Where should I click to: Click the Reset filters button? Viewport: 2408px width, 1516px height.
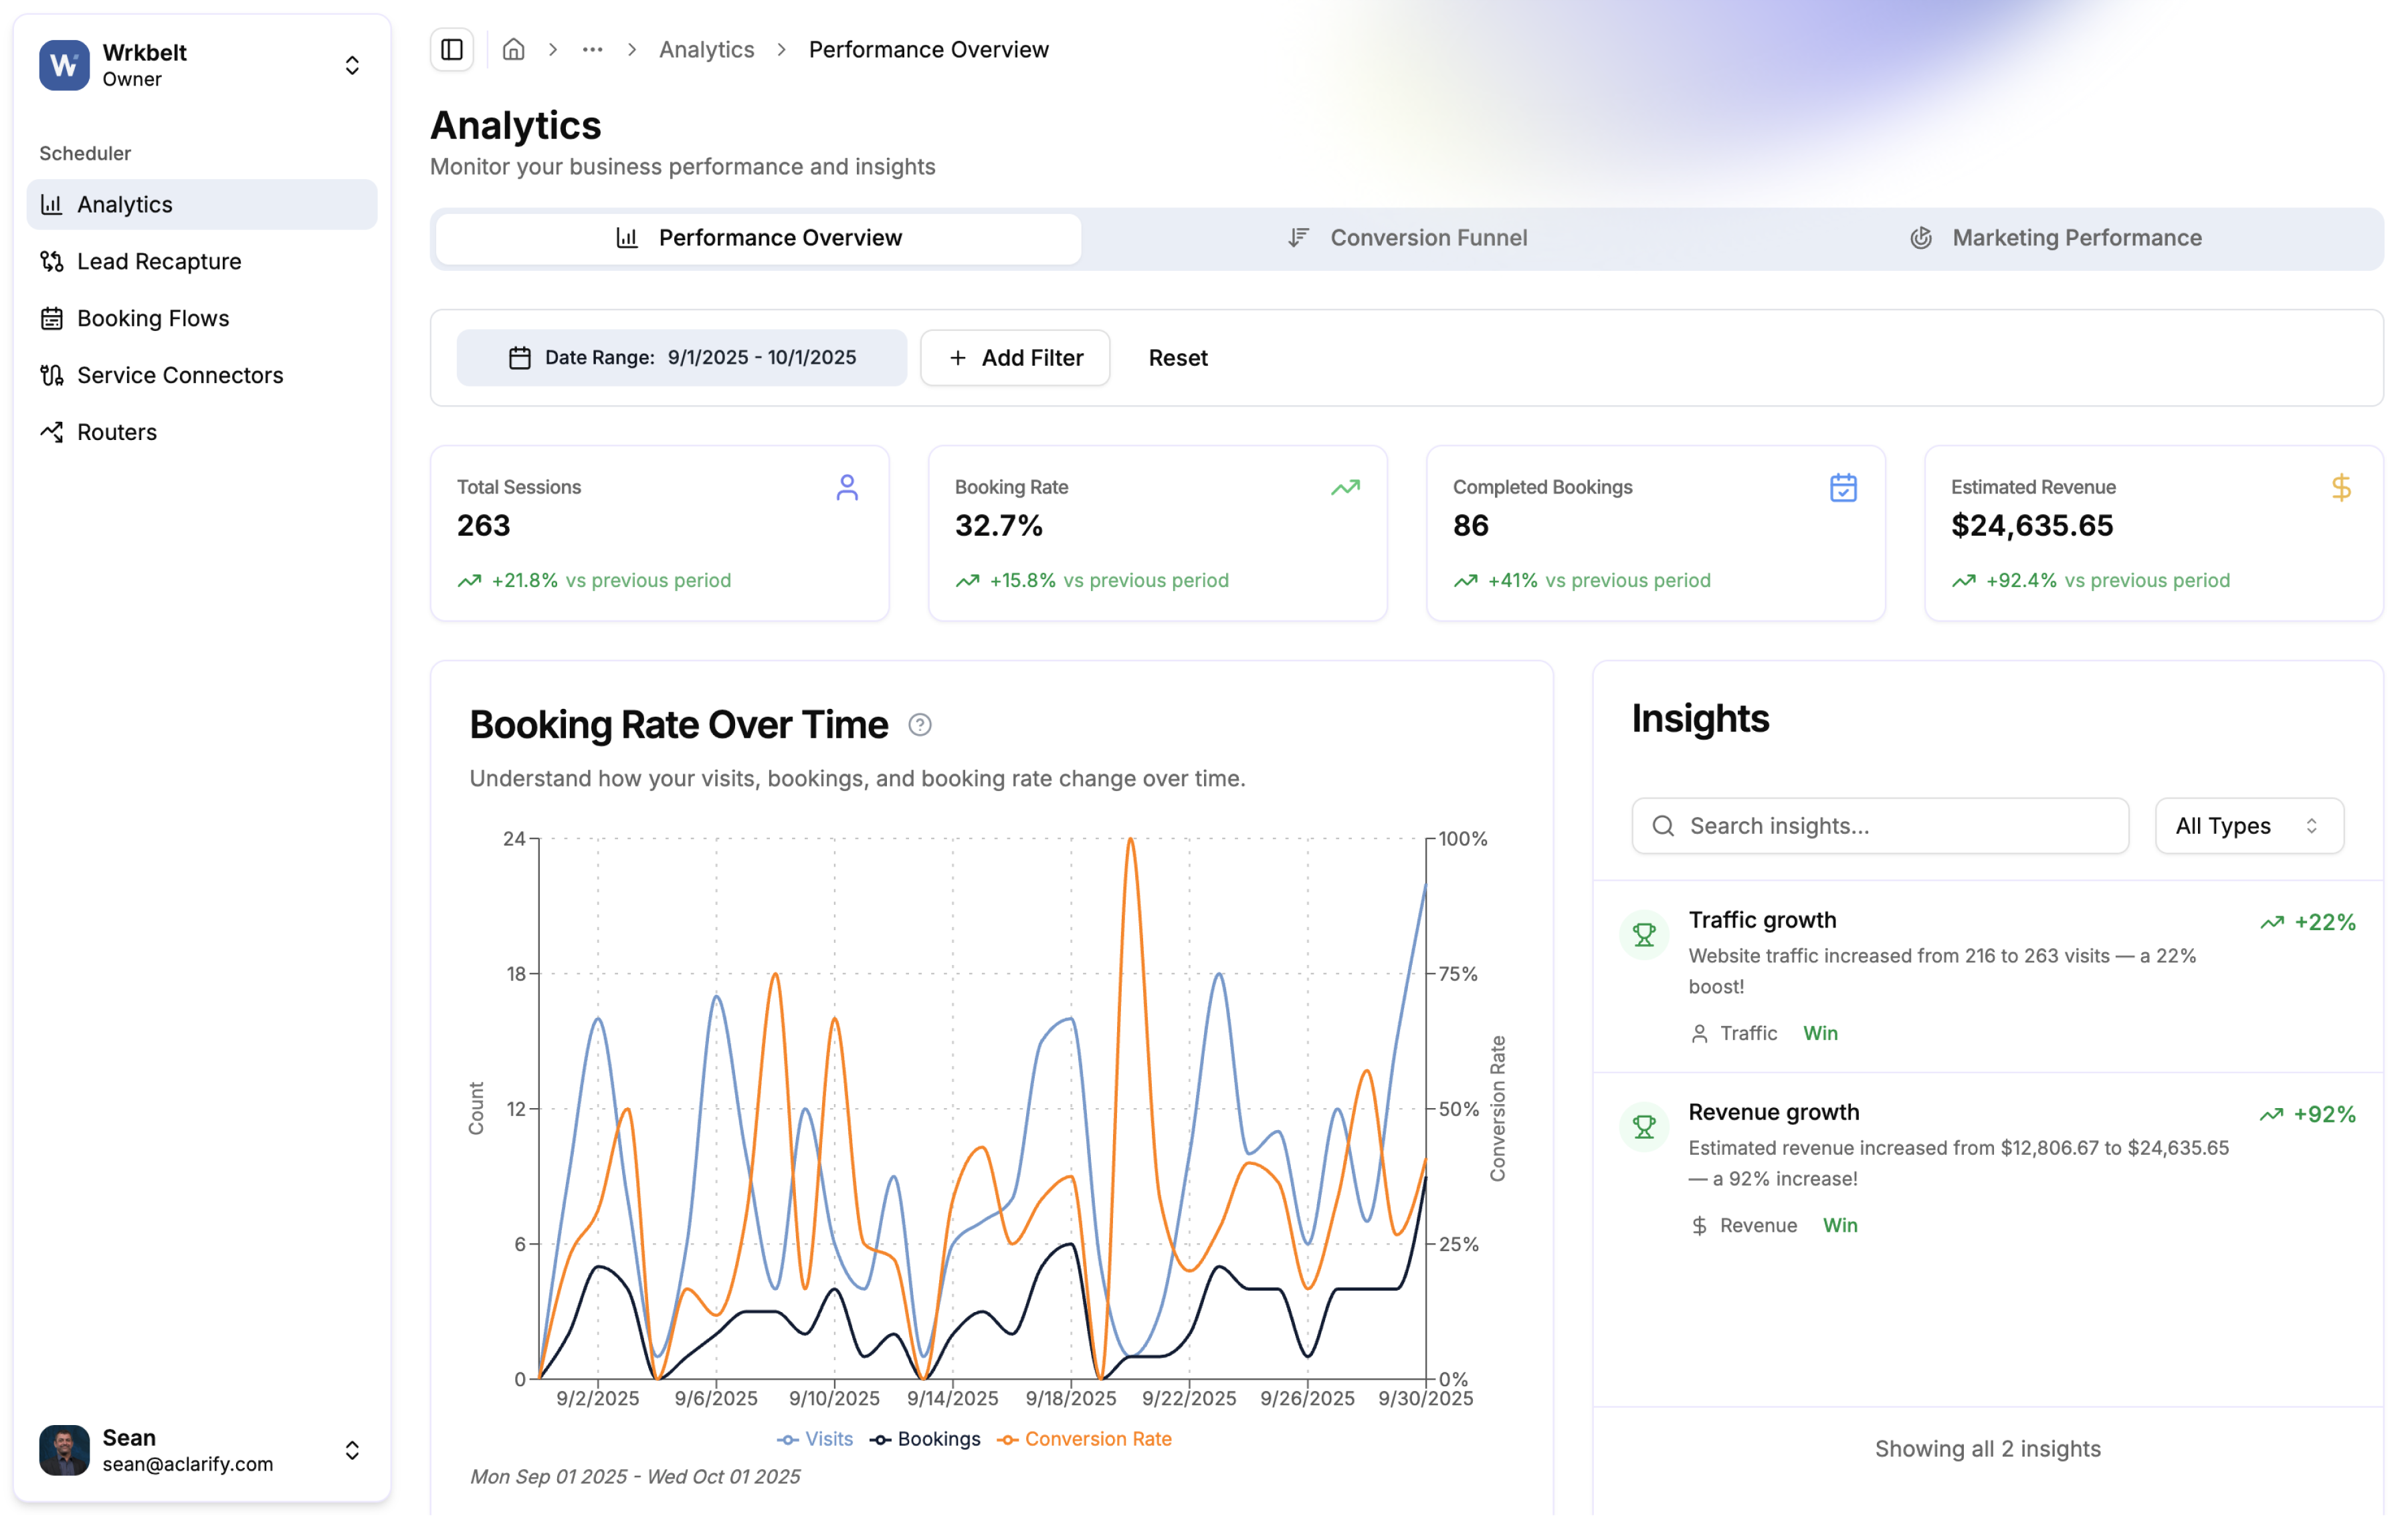point(1177,358)
